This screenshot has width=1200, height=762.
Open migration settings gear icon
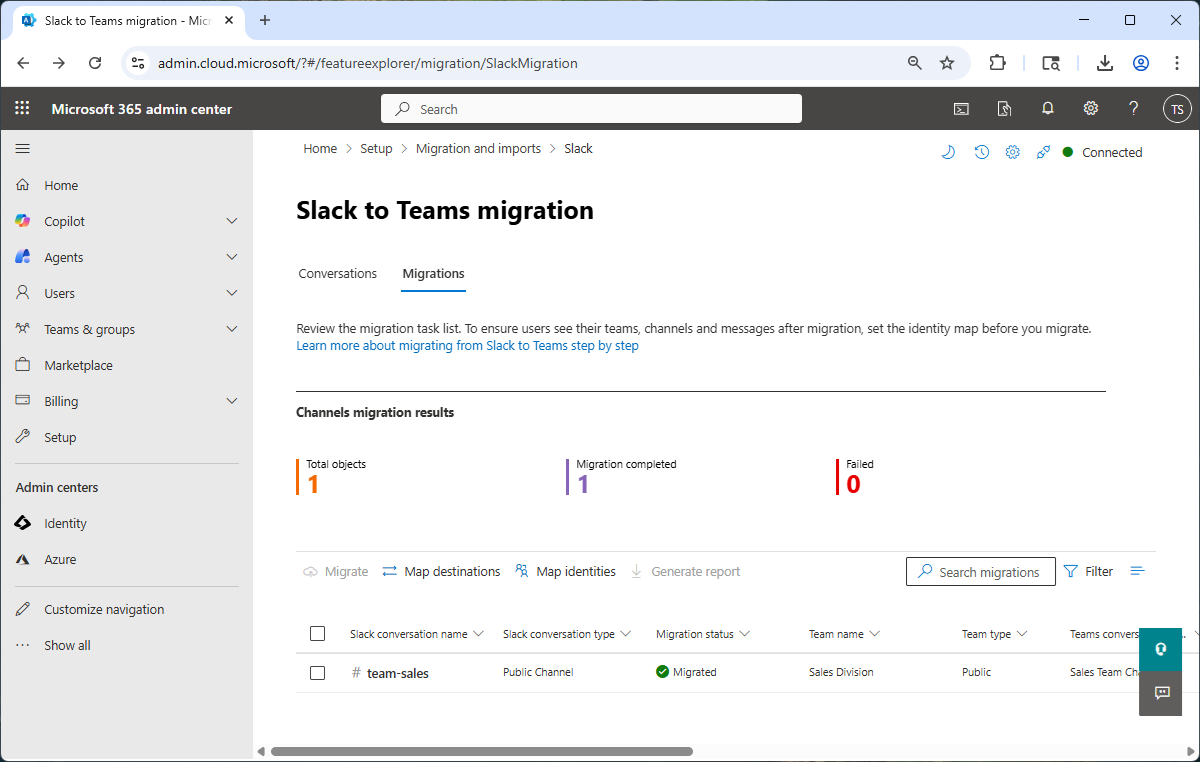pos(1012,152)
